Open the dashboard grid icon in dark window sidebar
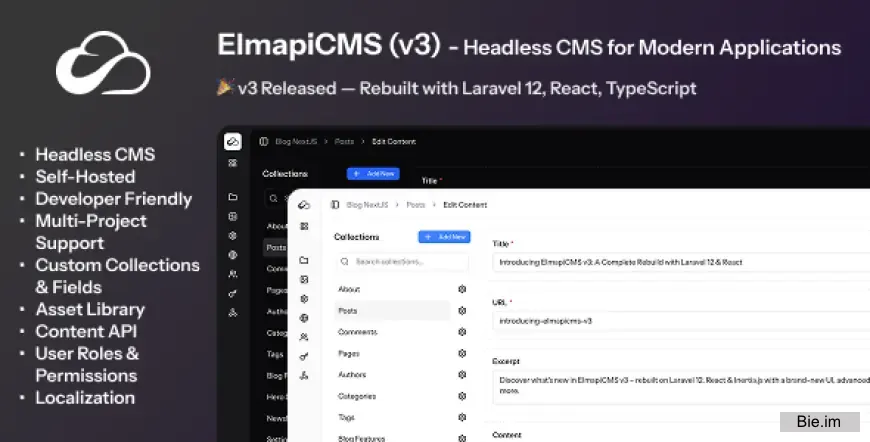This screenshot has height=442, width=870. [x=233, y=163]
